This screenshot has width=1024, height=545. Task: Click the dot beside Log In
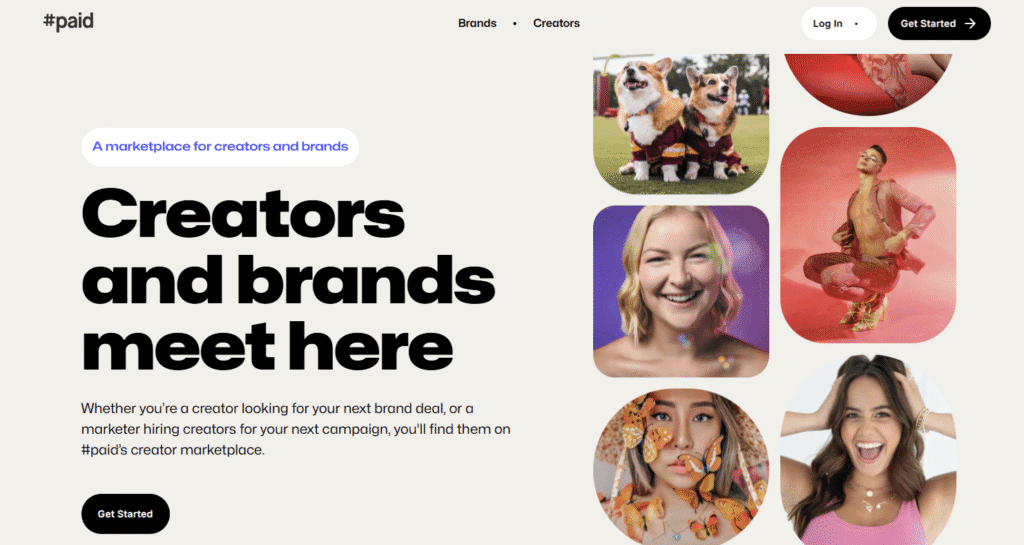856,24
